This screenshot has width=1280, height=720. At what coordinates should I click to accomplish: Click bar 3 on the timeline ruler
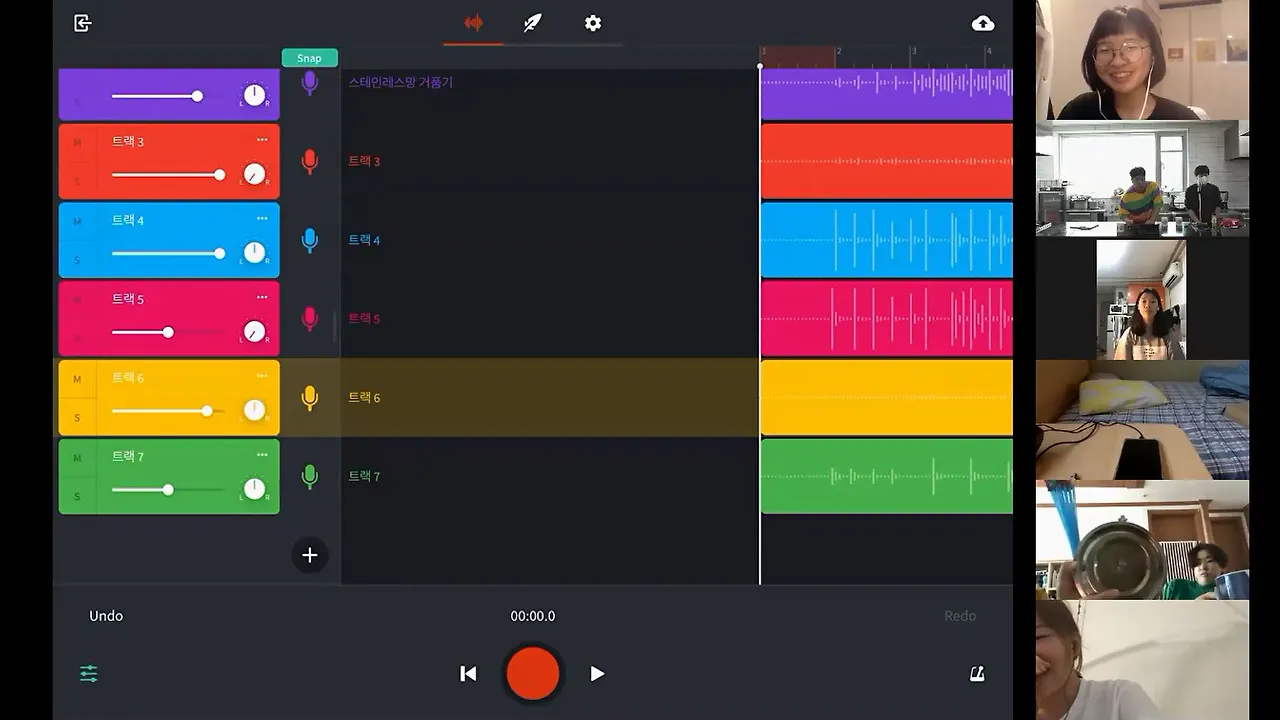point(914,52)
